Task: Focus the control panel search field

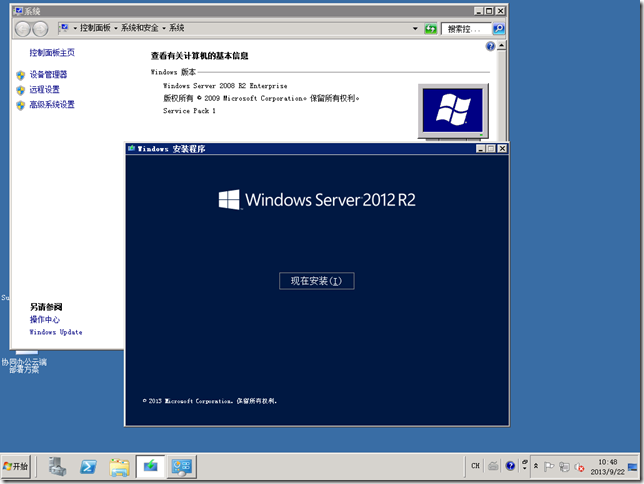Action: pyautogui.click(x=466, y=28)
